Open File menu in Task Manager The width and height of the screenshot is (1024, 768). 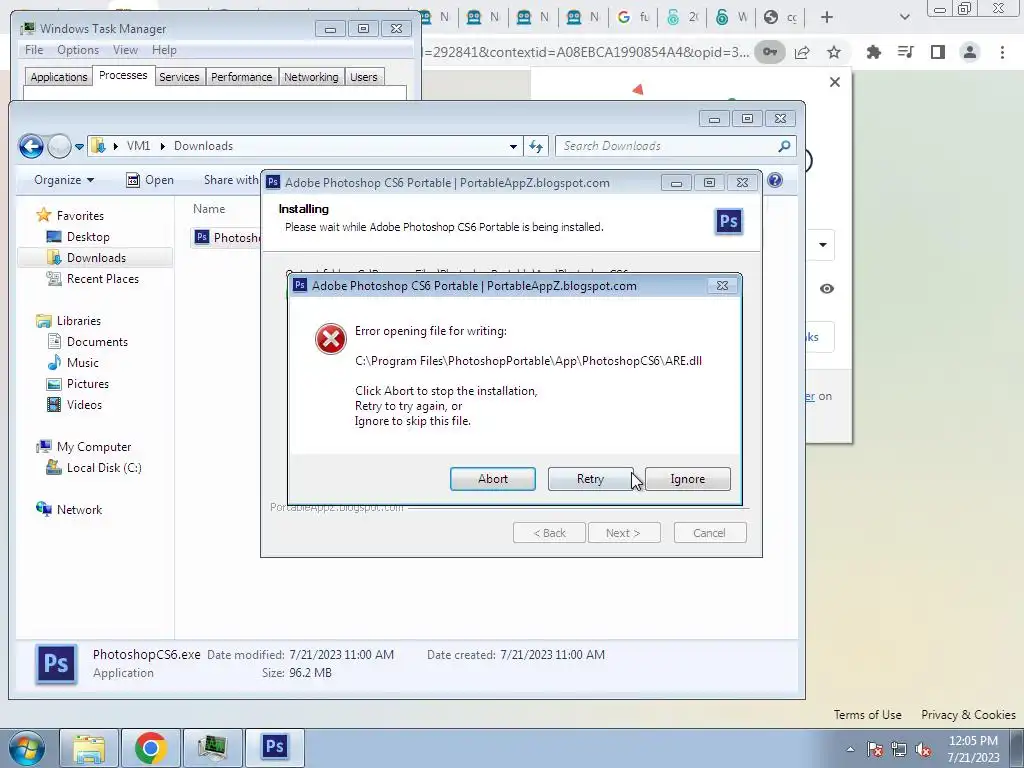[34, 50]
